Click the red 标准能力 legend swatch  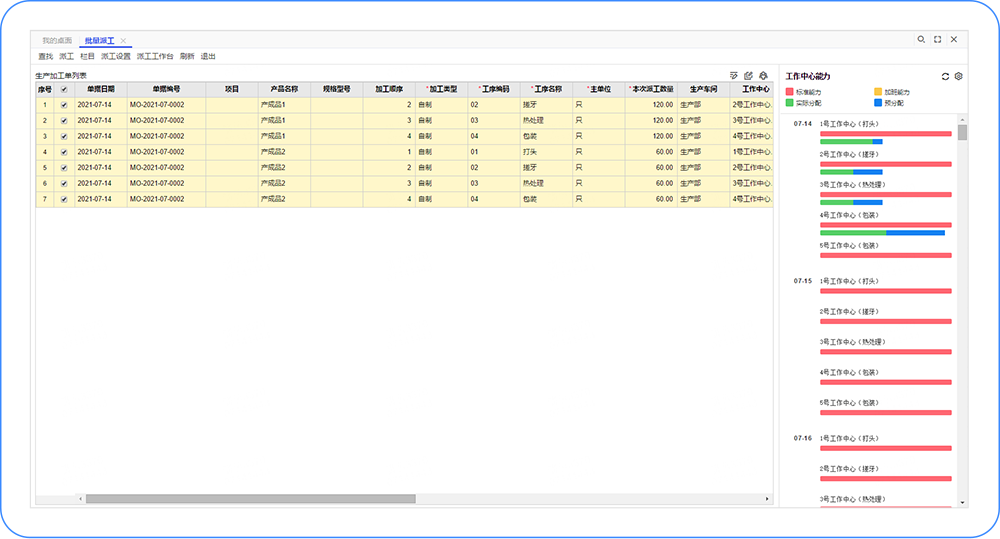790,92
